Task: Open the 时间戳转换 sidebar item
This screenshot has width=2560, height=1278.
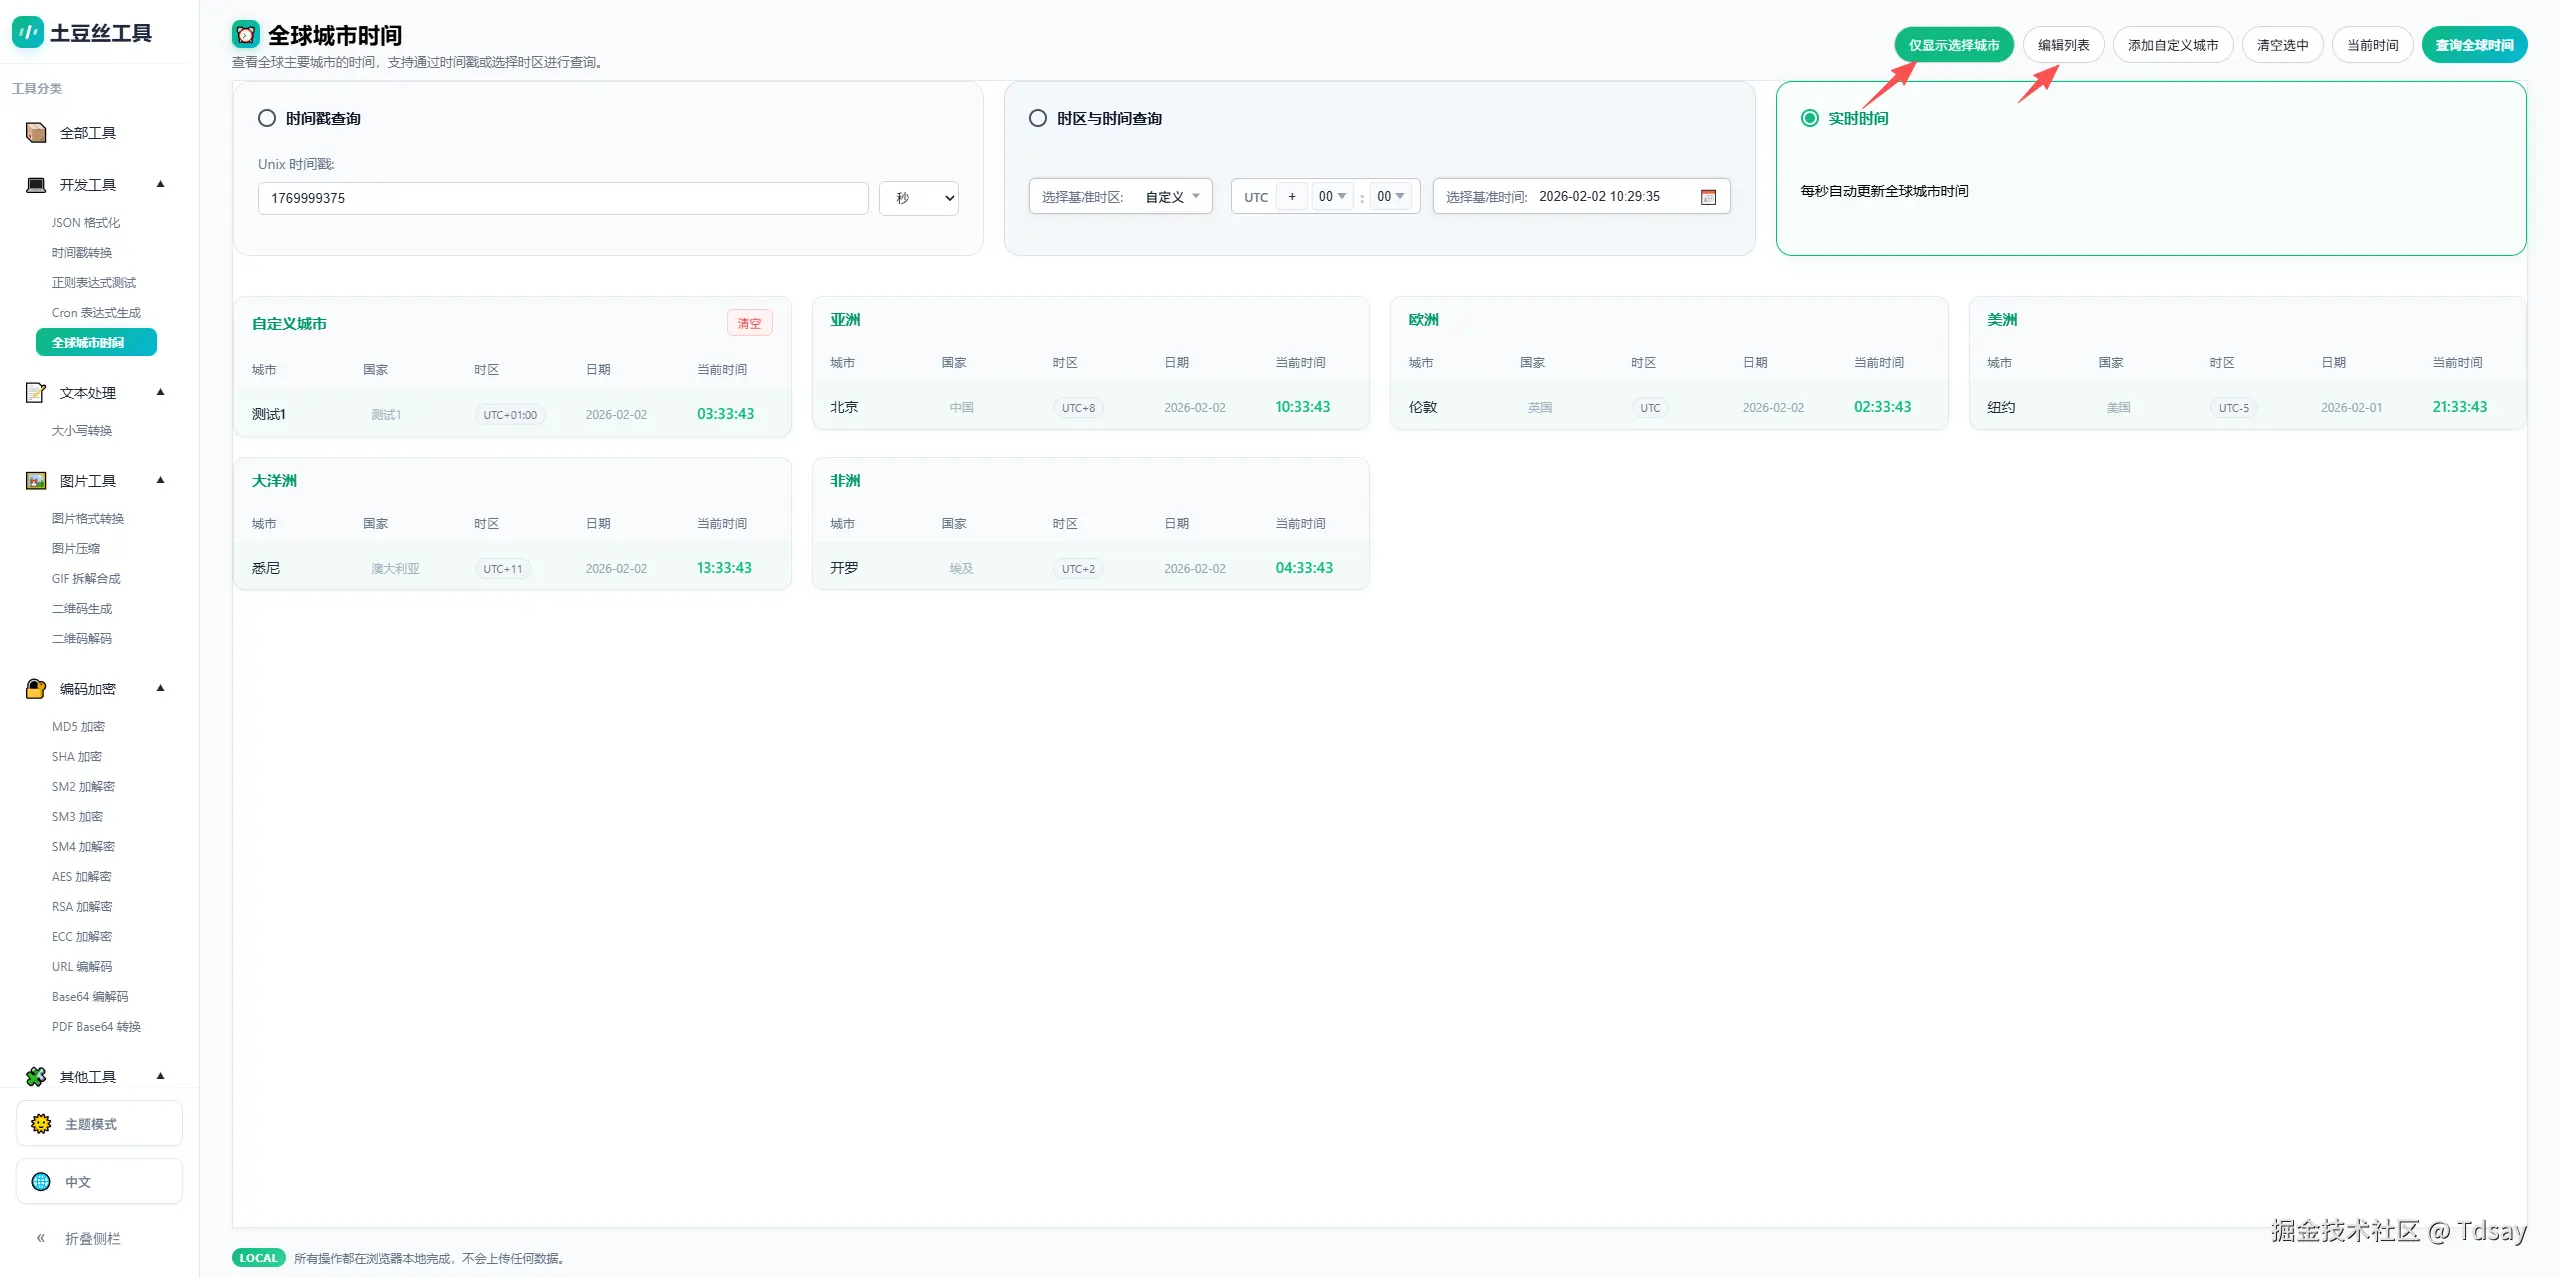Action: coord(82,253)
